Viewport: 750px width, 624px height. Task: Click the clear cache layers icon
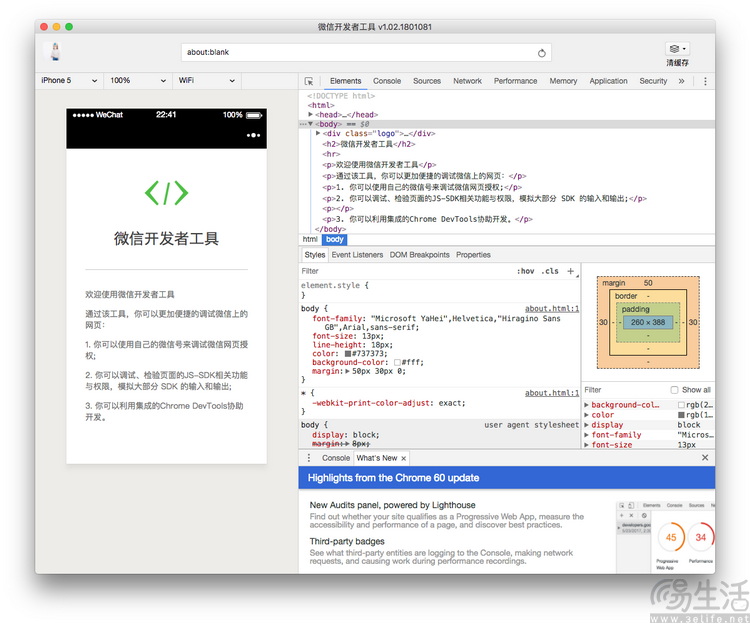[675, 48]
